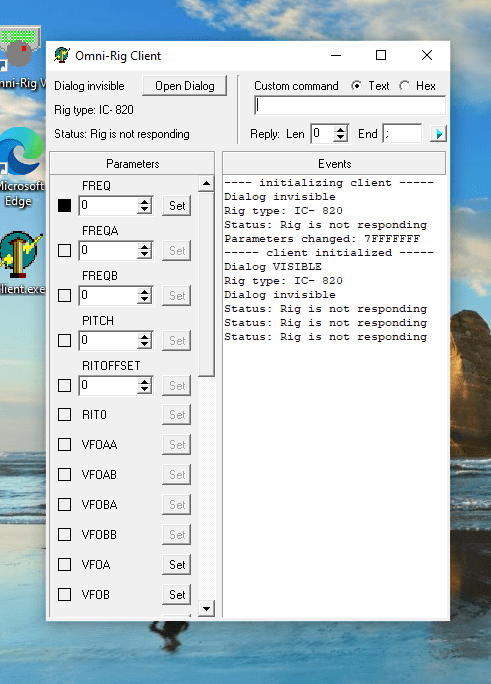Click Set button for VFOAA

click(x=177, y=445)
